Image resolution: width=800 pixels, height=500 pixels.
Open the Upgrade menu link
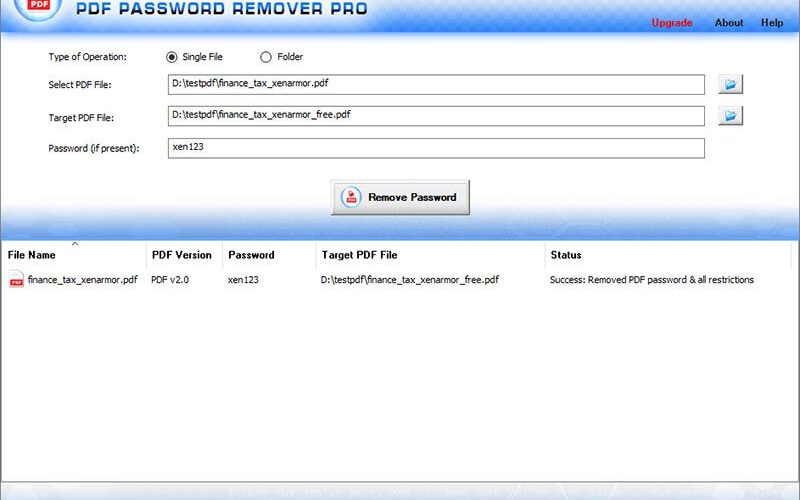pos(672,23)
